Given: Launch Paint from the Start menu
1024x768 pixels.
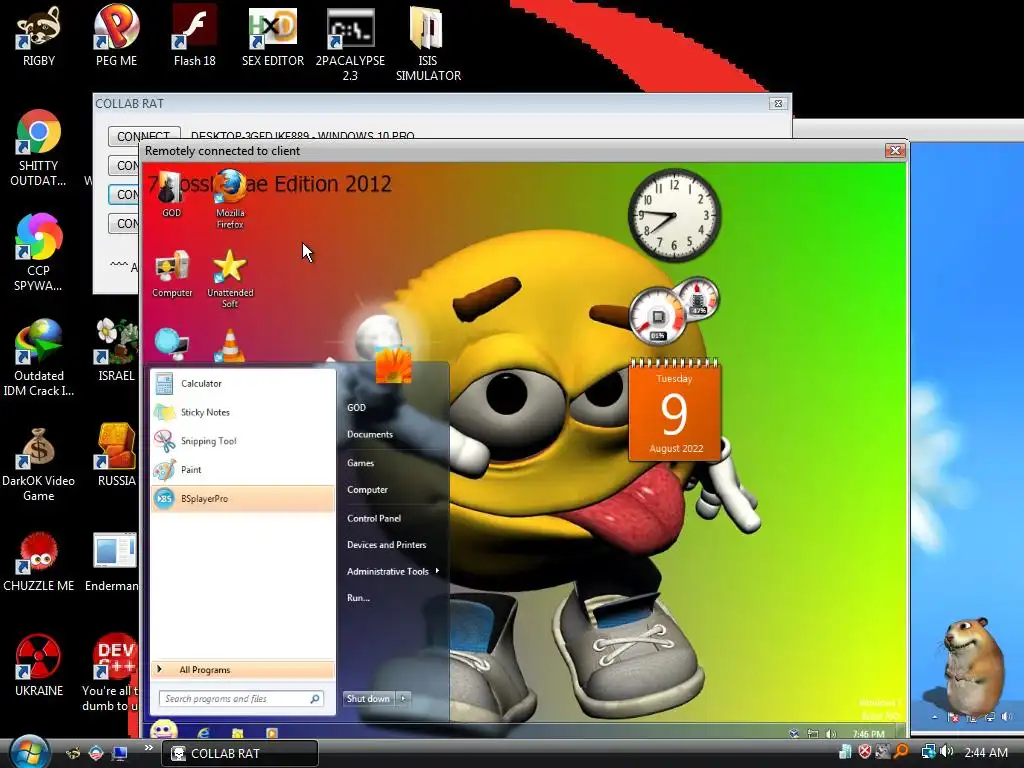Looking at the screenshot, I should point(242,470).
